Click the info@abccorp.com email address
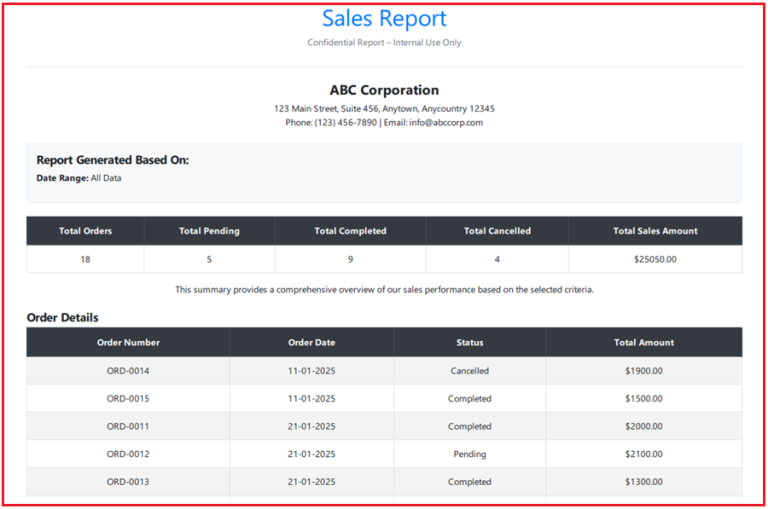Viewport: 768px width, 509px height. pos(445,123)
